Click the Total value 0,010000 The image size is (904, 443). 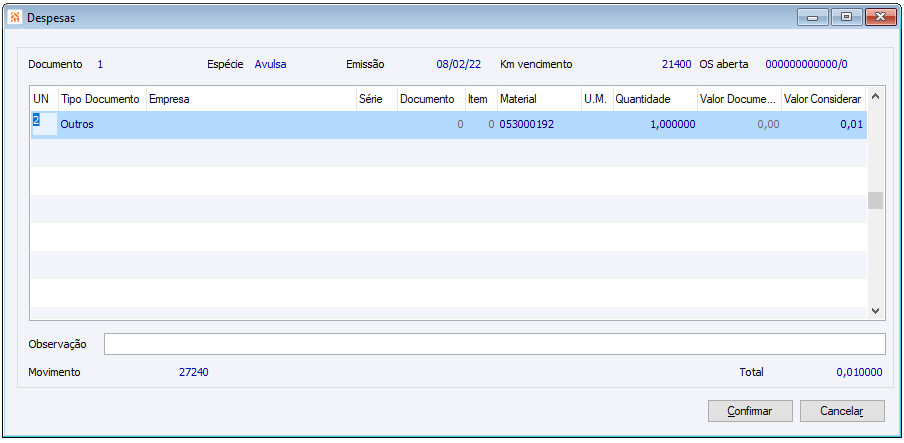pos(859,373)
